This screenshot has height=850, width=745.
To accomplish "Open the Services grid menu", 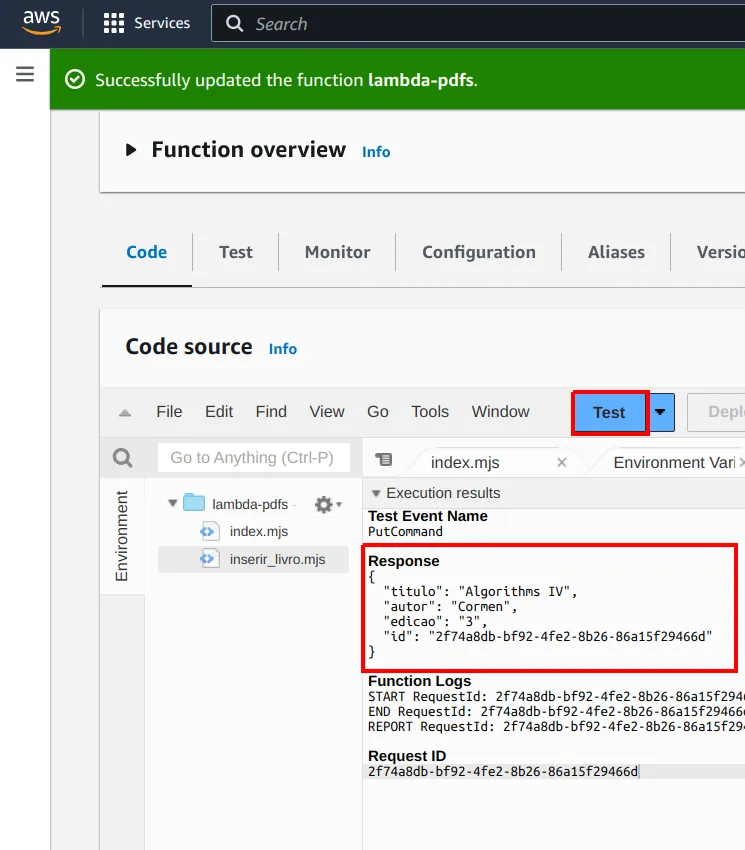I will (146, 23).
